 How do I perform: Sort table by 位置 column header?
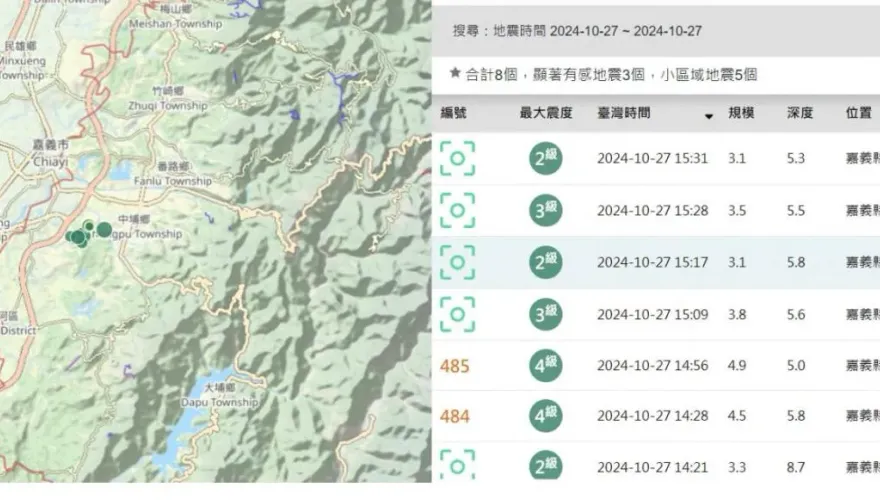coord(859,113)
